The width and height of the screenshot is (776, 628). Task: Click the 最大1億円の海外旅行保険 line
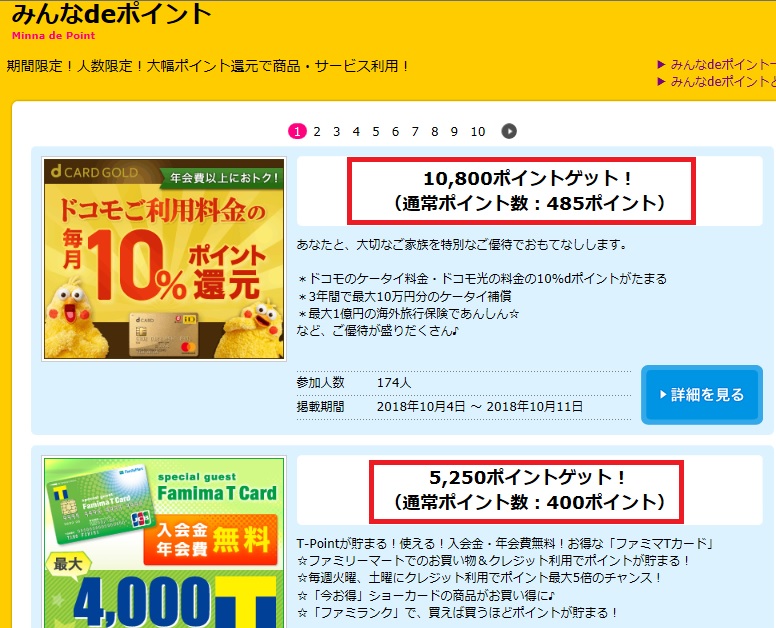pos(408,313)
